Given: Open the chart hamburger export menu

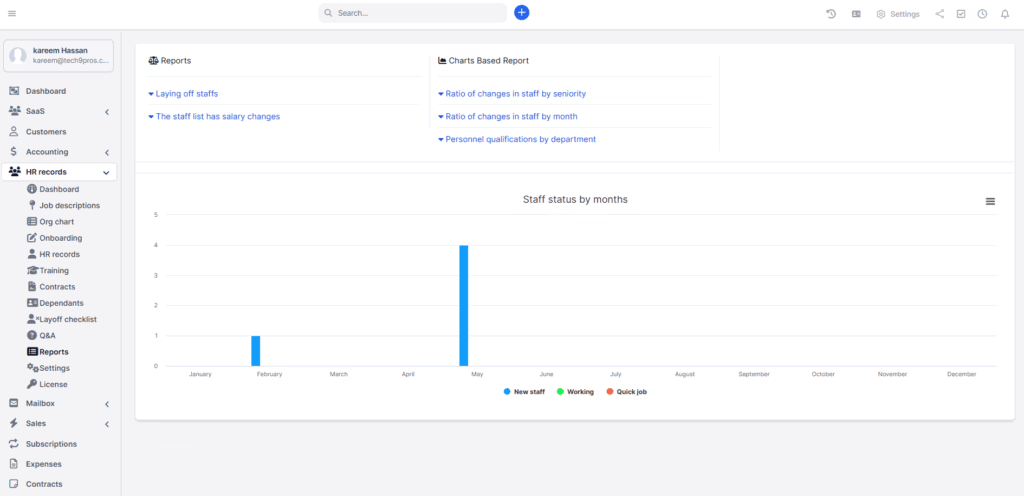Looking at the screenshot, I should pyautogui.click(x=990, y=201).
